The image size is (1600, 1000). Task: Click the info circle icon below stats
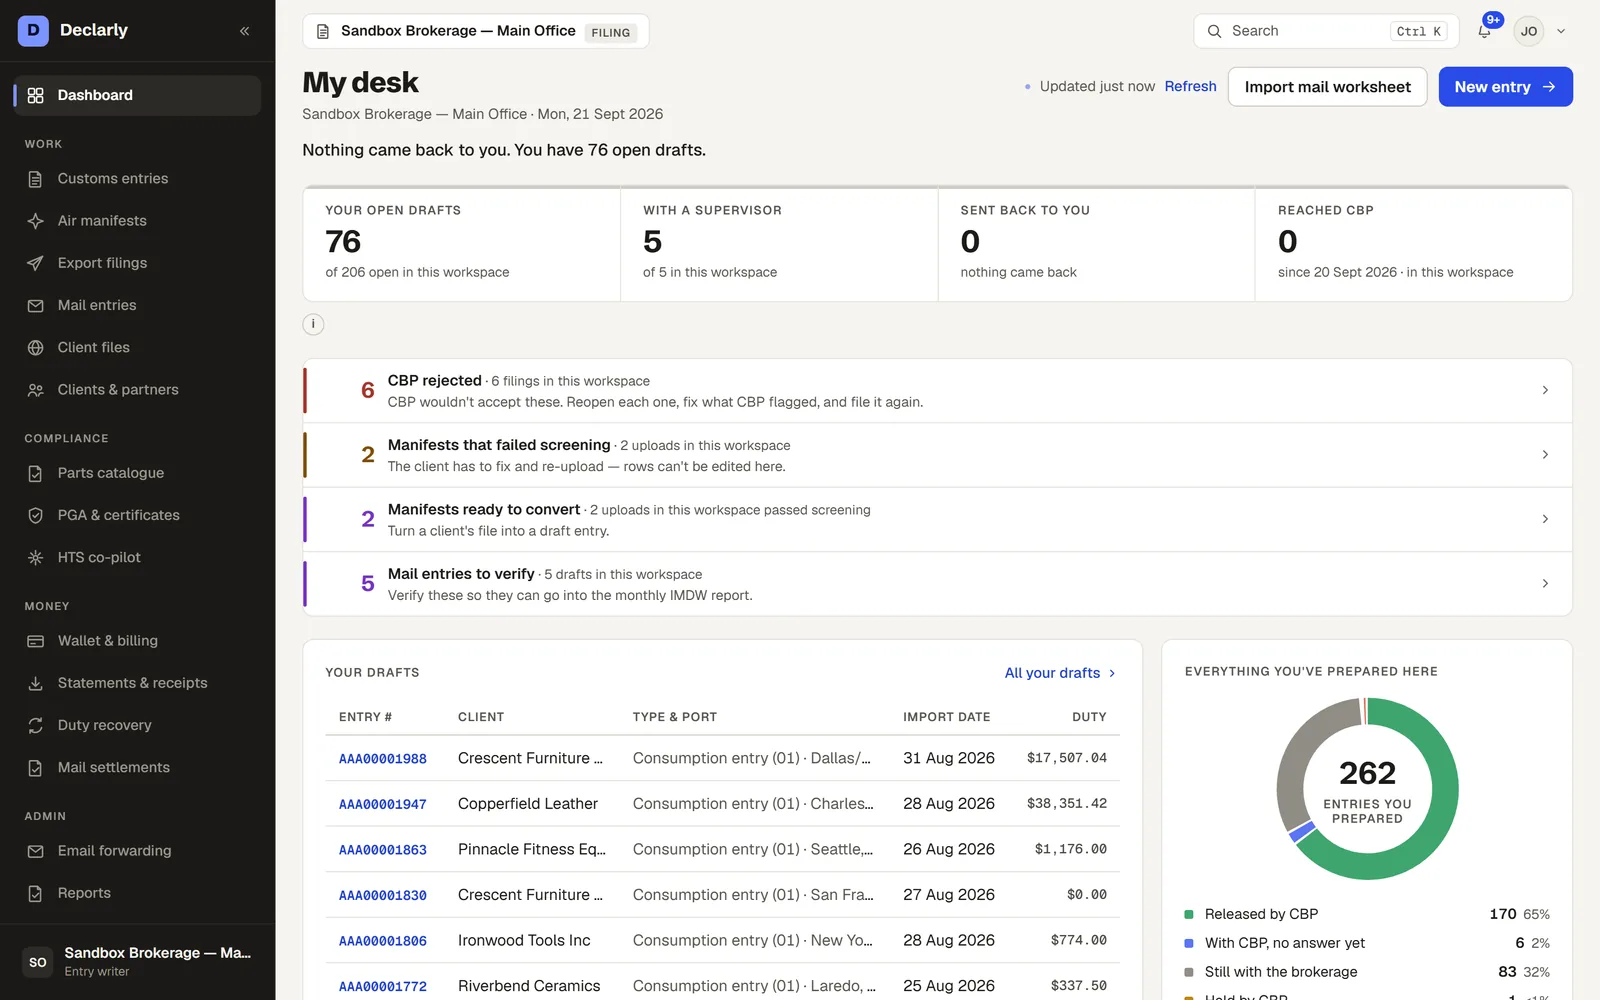313,324
